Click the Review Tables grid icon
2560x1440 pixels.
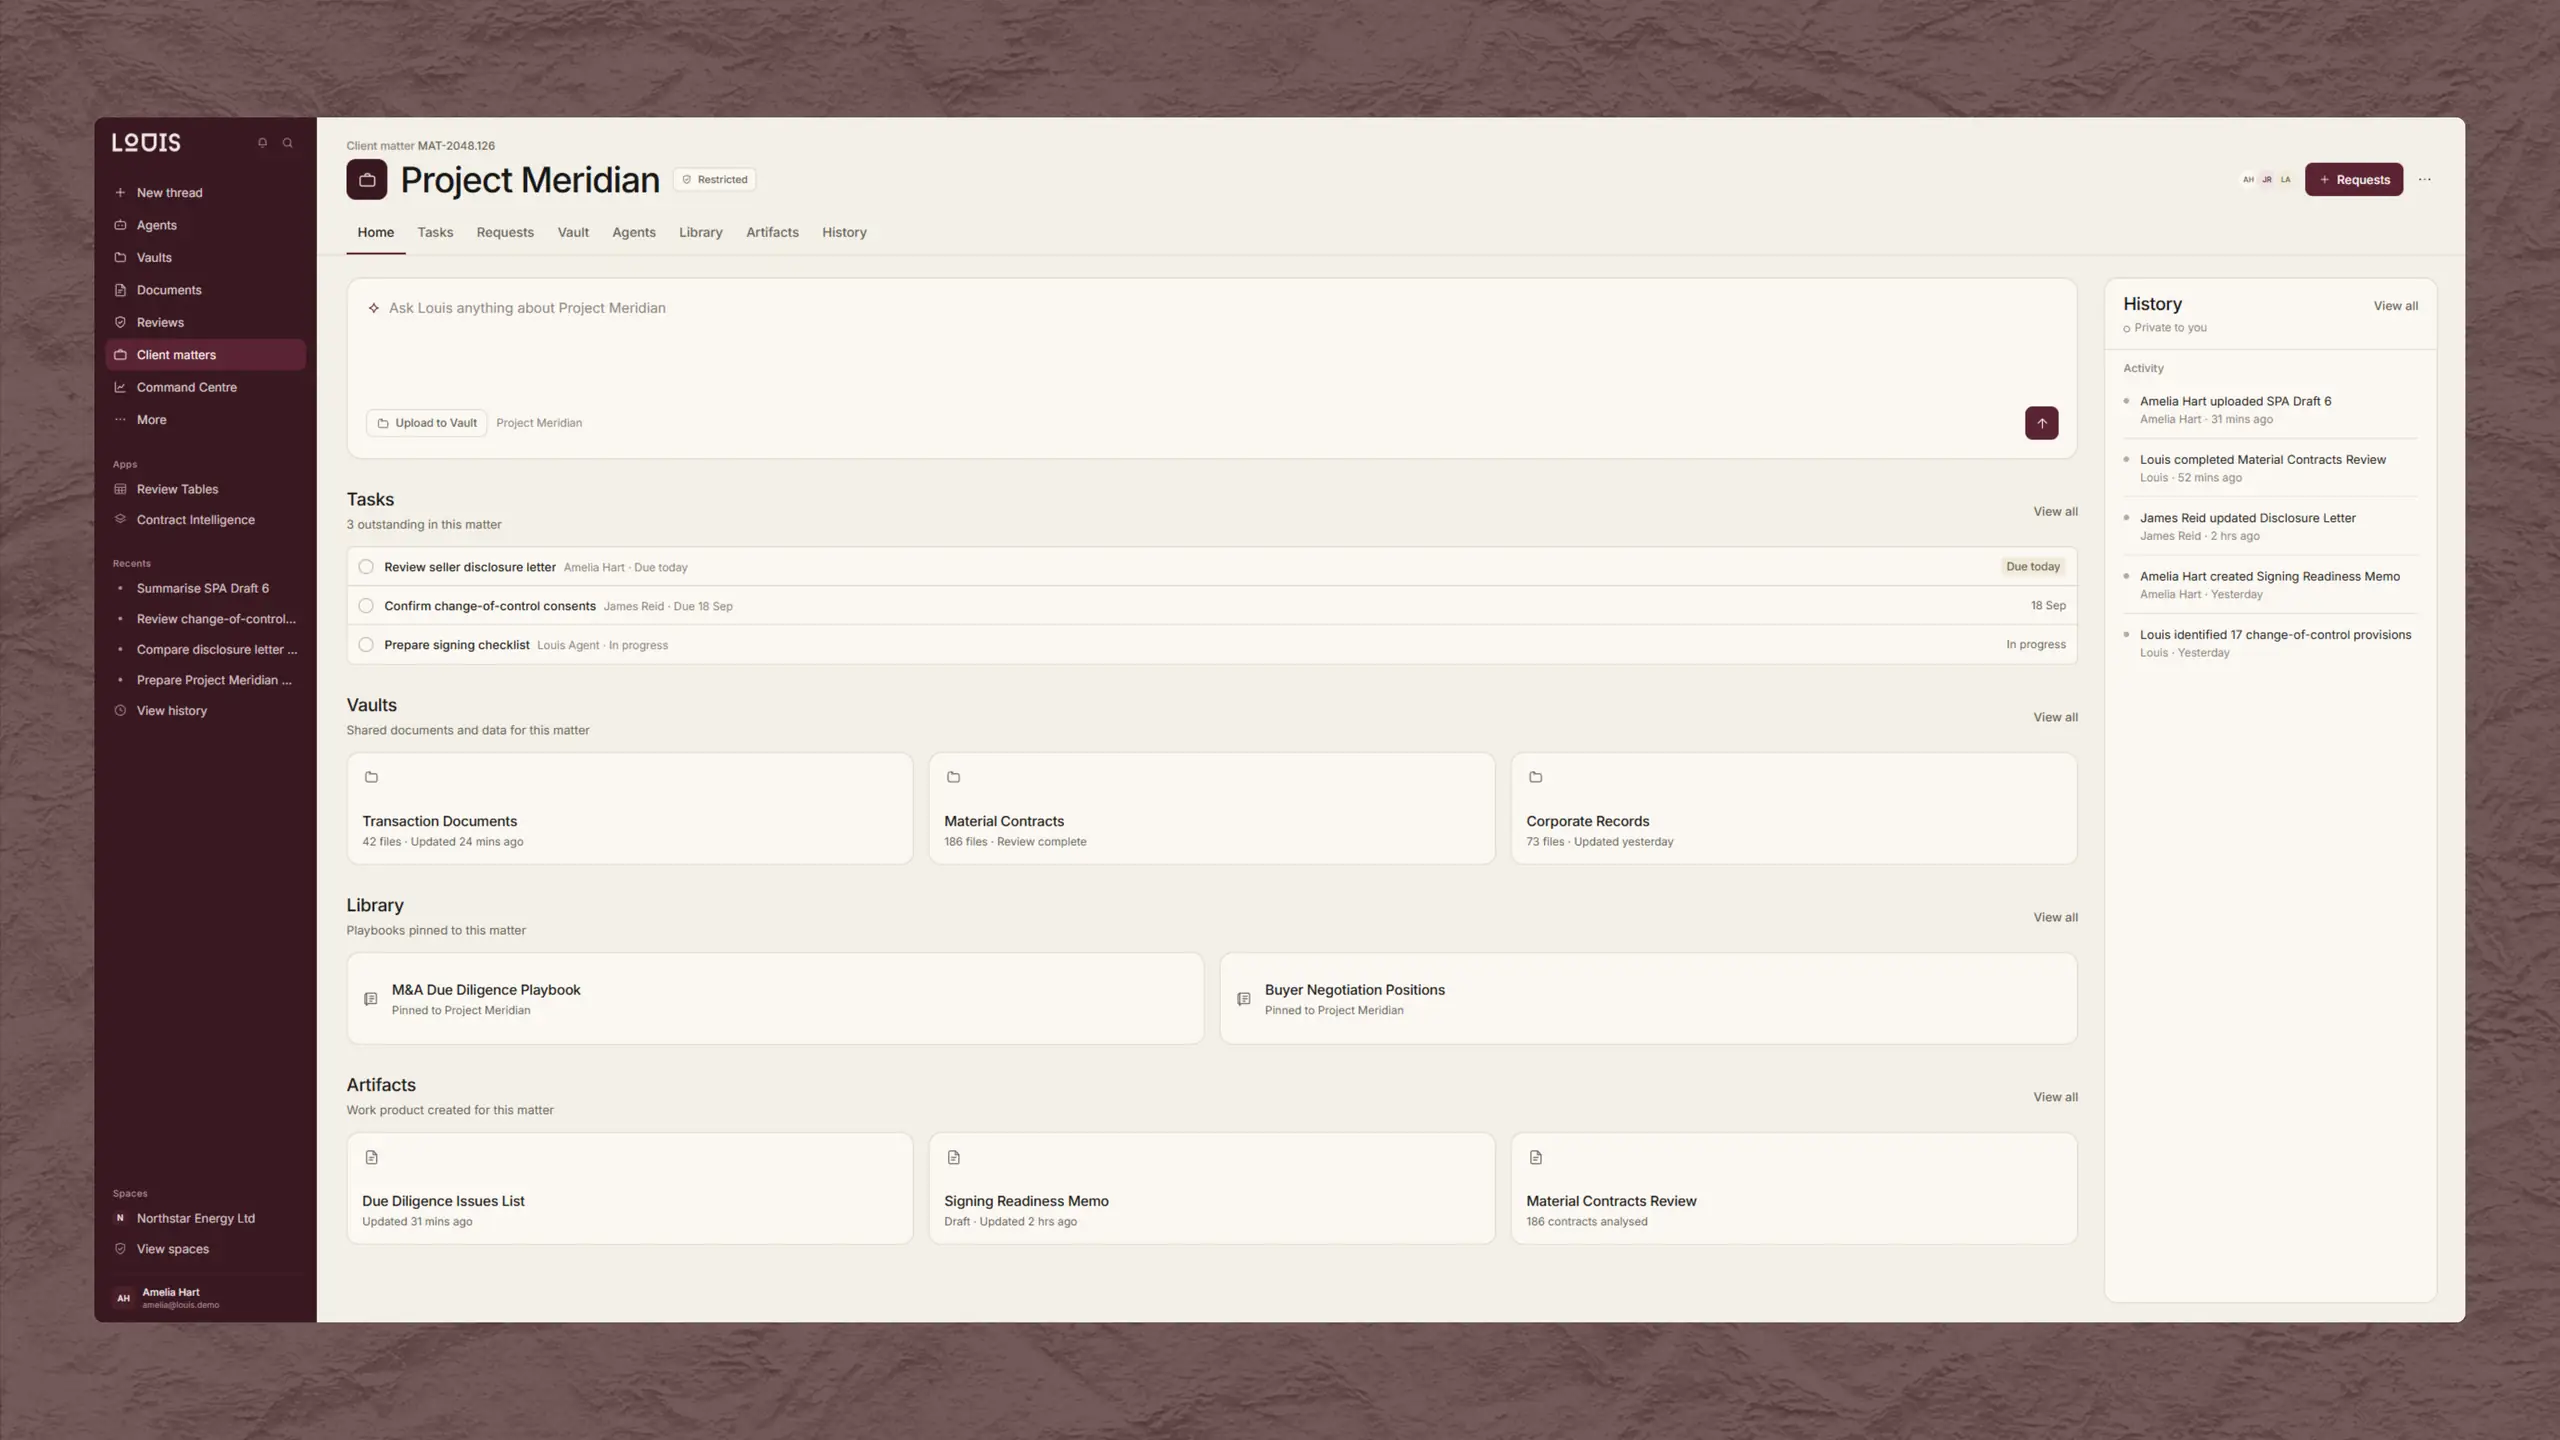coord(120,489)
